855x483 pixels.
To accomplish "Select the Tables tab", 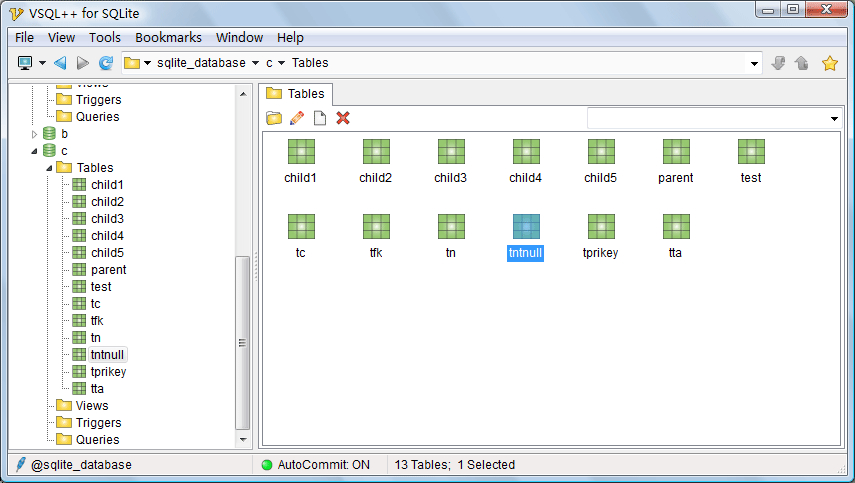I will pyautogui.click(x=295, y=94).
